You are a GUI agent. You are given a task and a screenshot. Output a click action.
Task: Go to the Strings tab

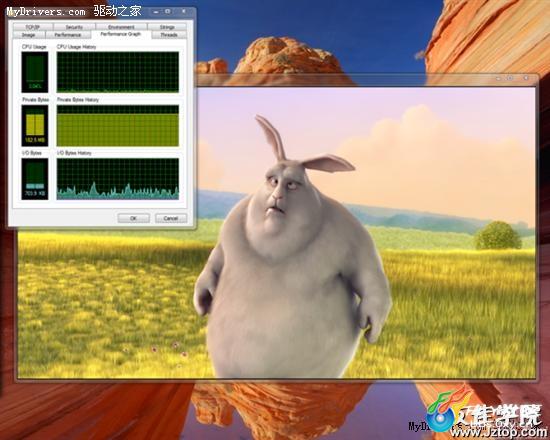[167, 27]
